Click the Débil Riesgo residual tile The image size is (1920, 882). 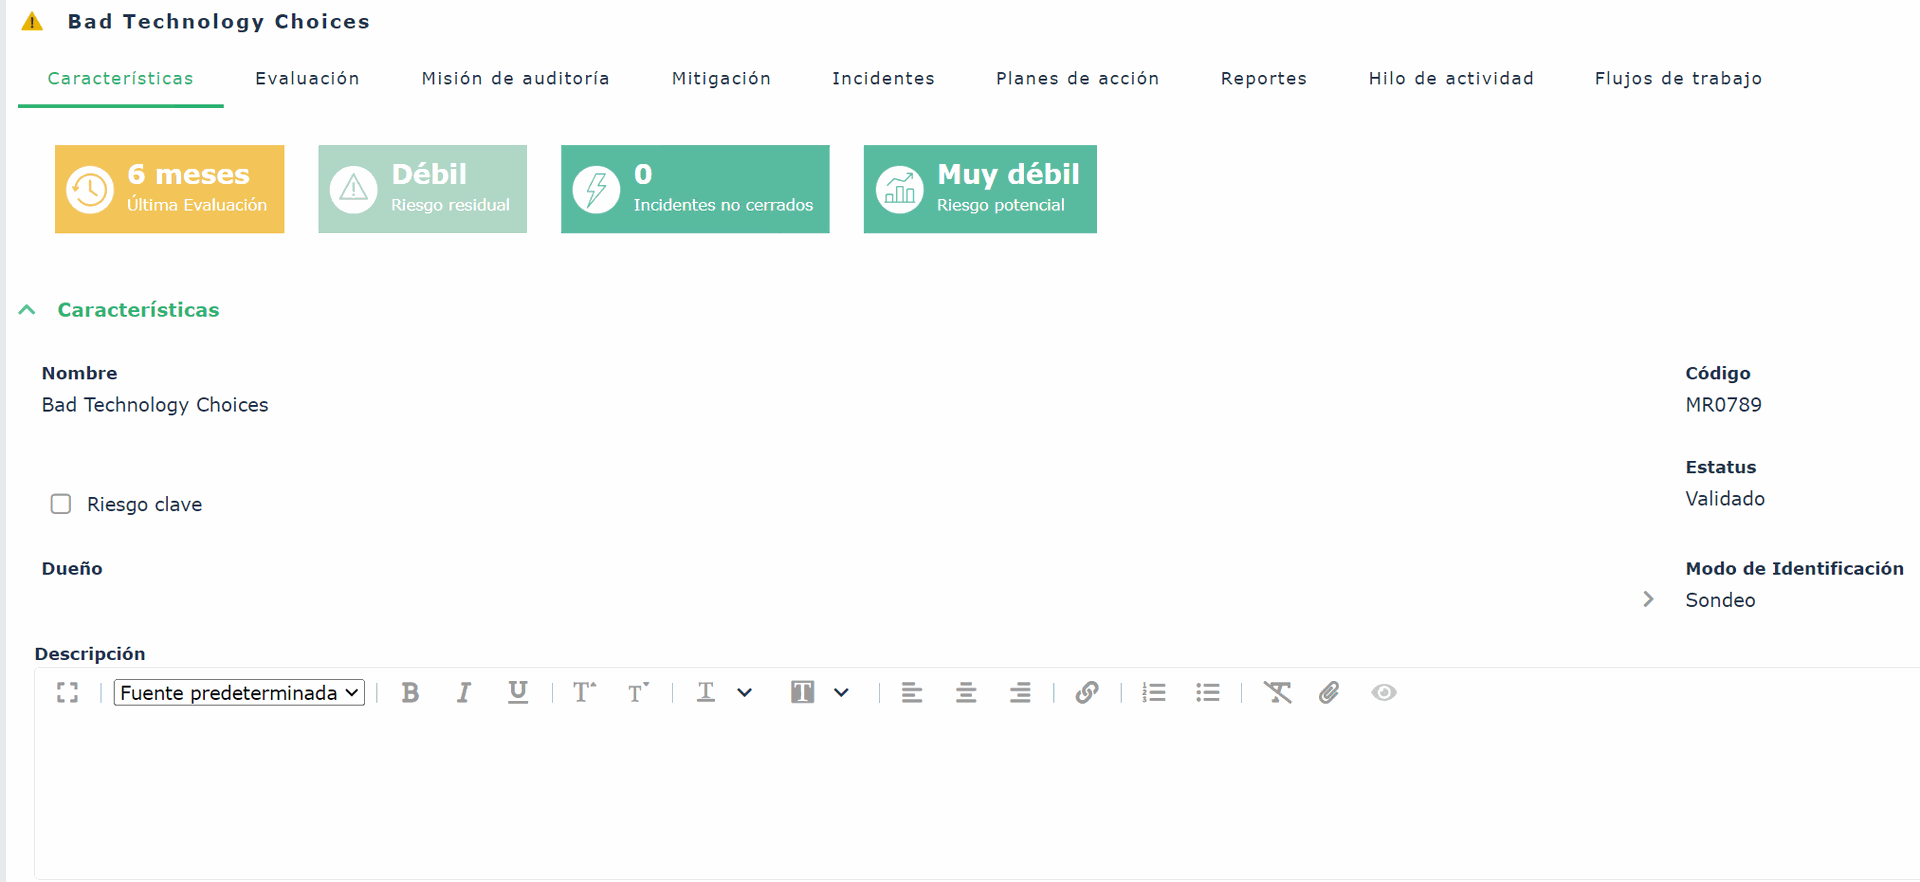click(x=423, y=189)
